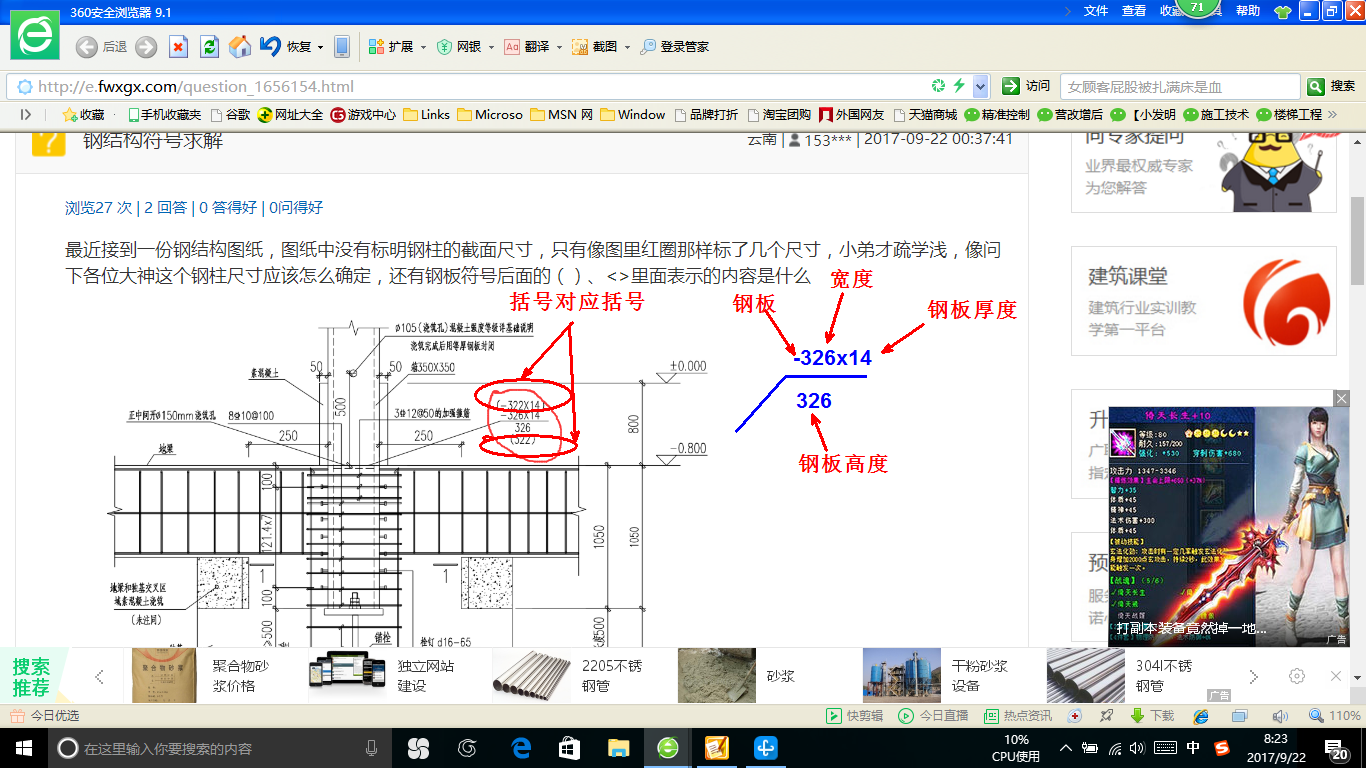The height and width of the screenshot is (768, 1366).
Task: Toggle the bookmarks sidebar arrow icon
Action: (x=26, y=115)
